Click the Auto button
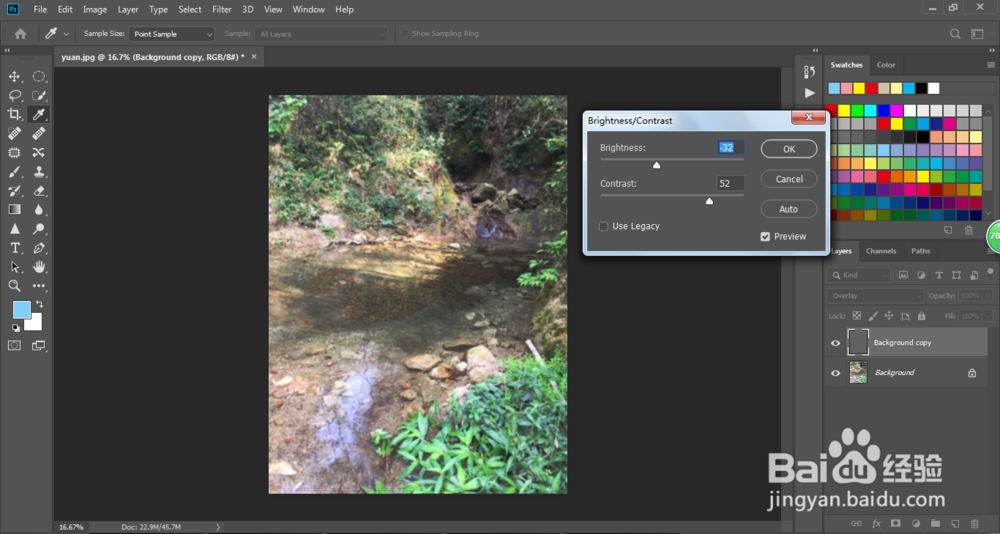Screen dimensions: 1000x534 [x=789, y=209]
